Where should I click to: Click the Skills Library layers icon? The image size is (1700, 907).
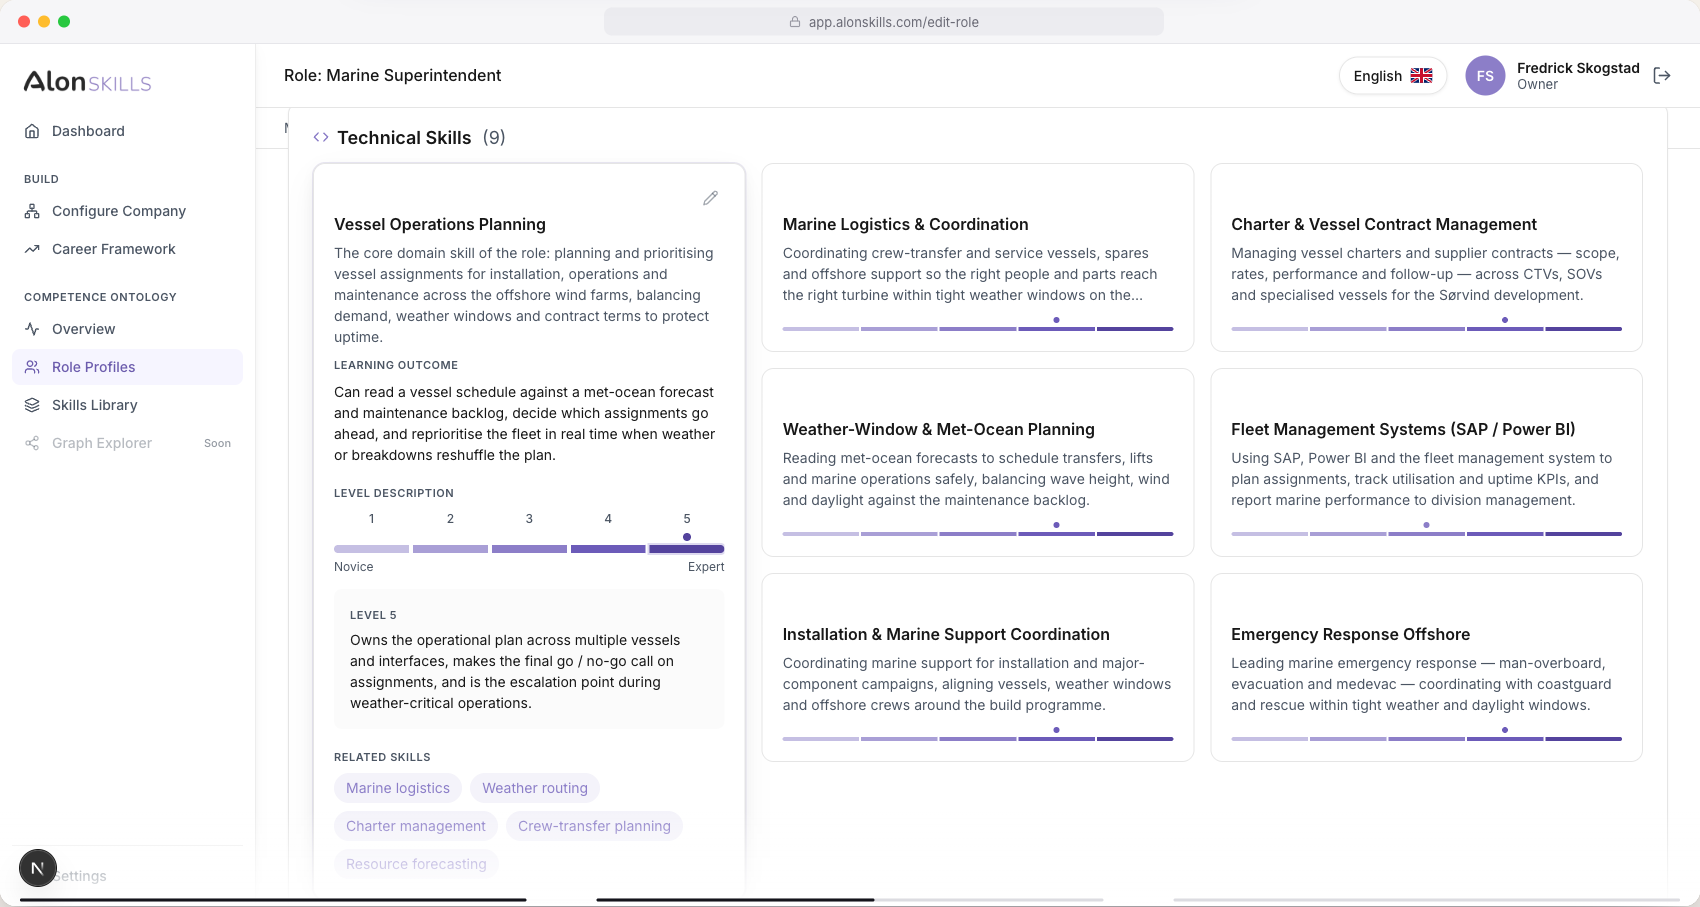click(x=32, y=405)
